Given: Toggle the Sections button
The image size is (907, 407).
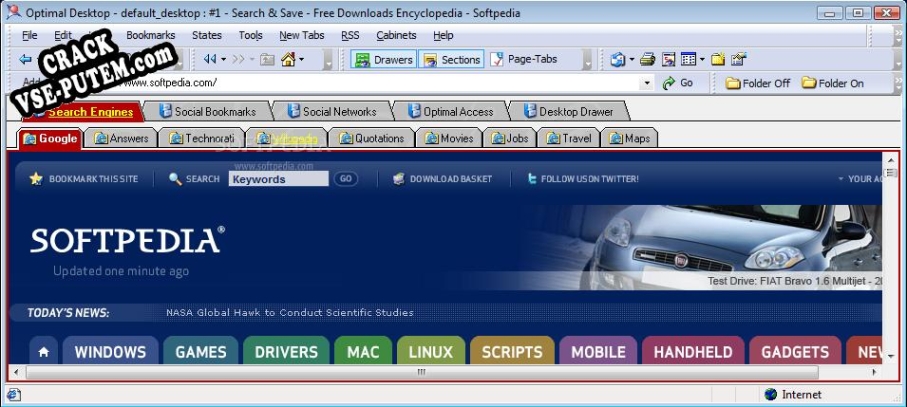Looking at the screenshot, I should 452,59.
